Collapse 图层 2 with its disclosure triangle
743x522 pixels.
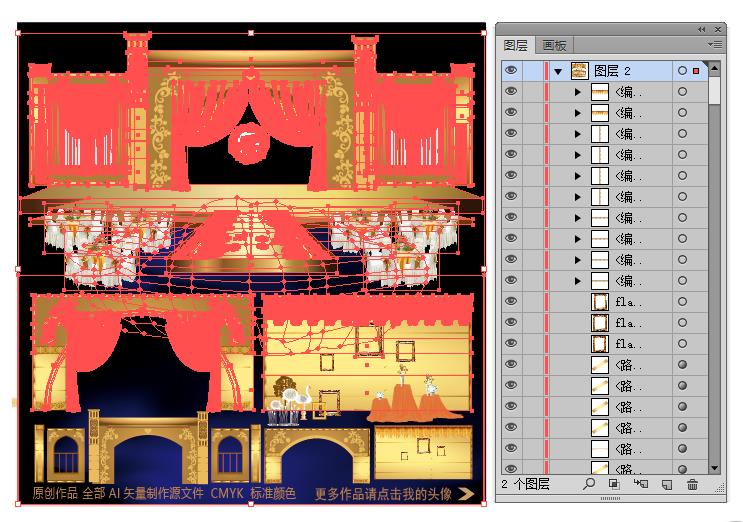pyautogui.click(x=558, y=72)
